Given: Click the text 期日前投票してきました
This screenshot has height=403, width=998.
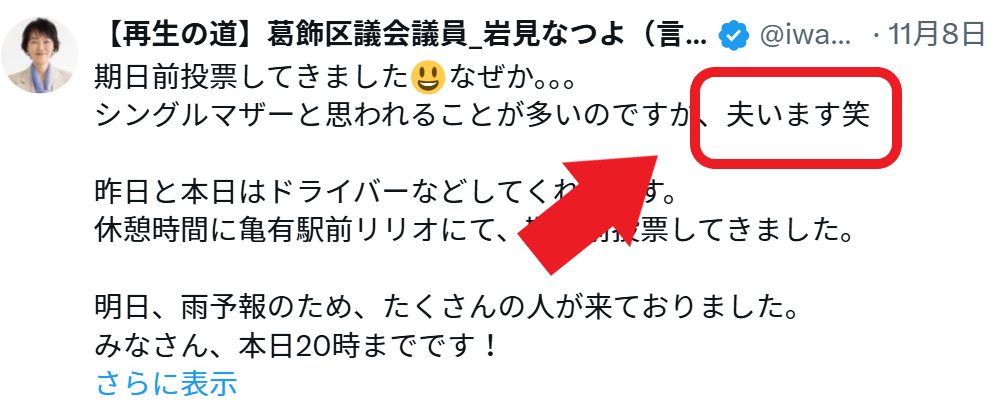Looking at the screenshot, I should click(x=250, y=79).
